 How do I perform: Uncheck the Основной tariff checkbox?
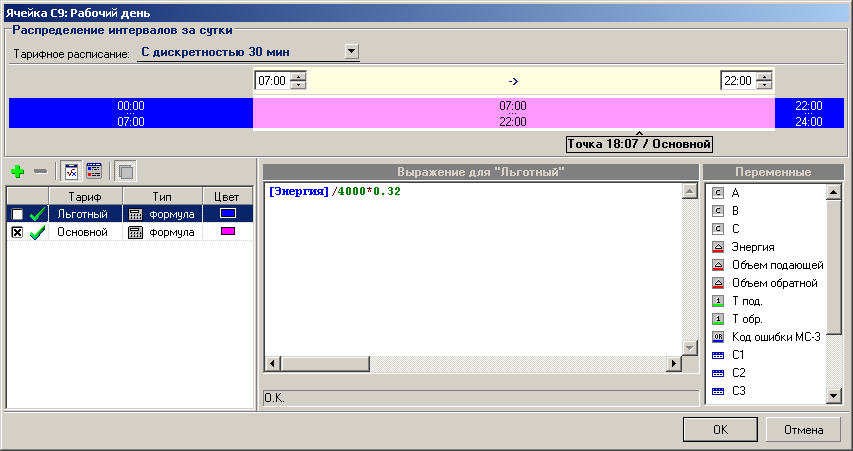point(17,232)
